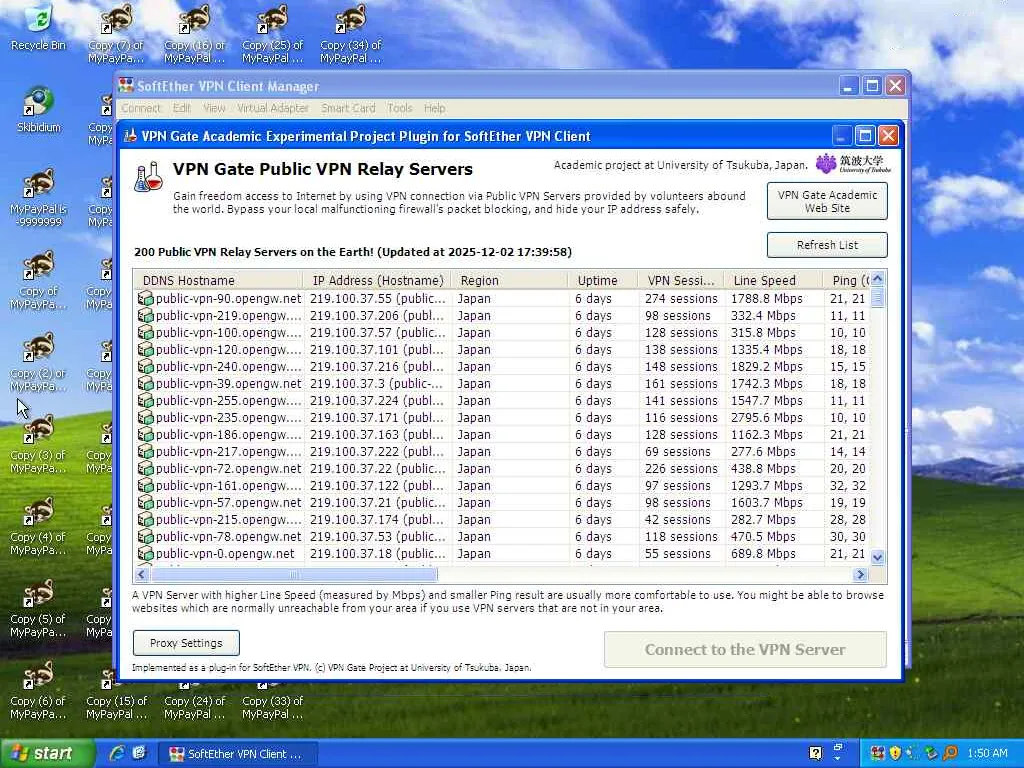
Task: Select the public-vpn-57.opengw.net row
Action: coord(502,502)
